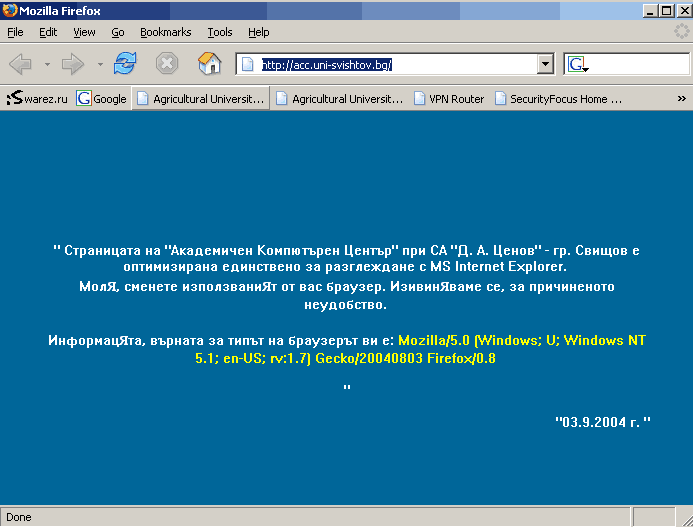
Task: Open the Google search engine selector
Action: pos(578,65)
